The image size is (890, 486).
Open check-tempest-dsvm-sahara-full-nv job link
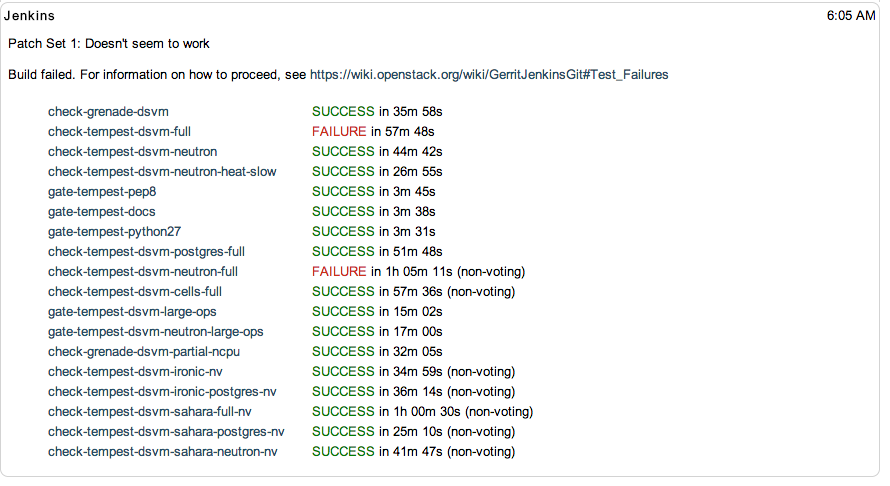click(149, 411)
